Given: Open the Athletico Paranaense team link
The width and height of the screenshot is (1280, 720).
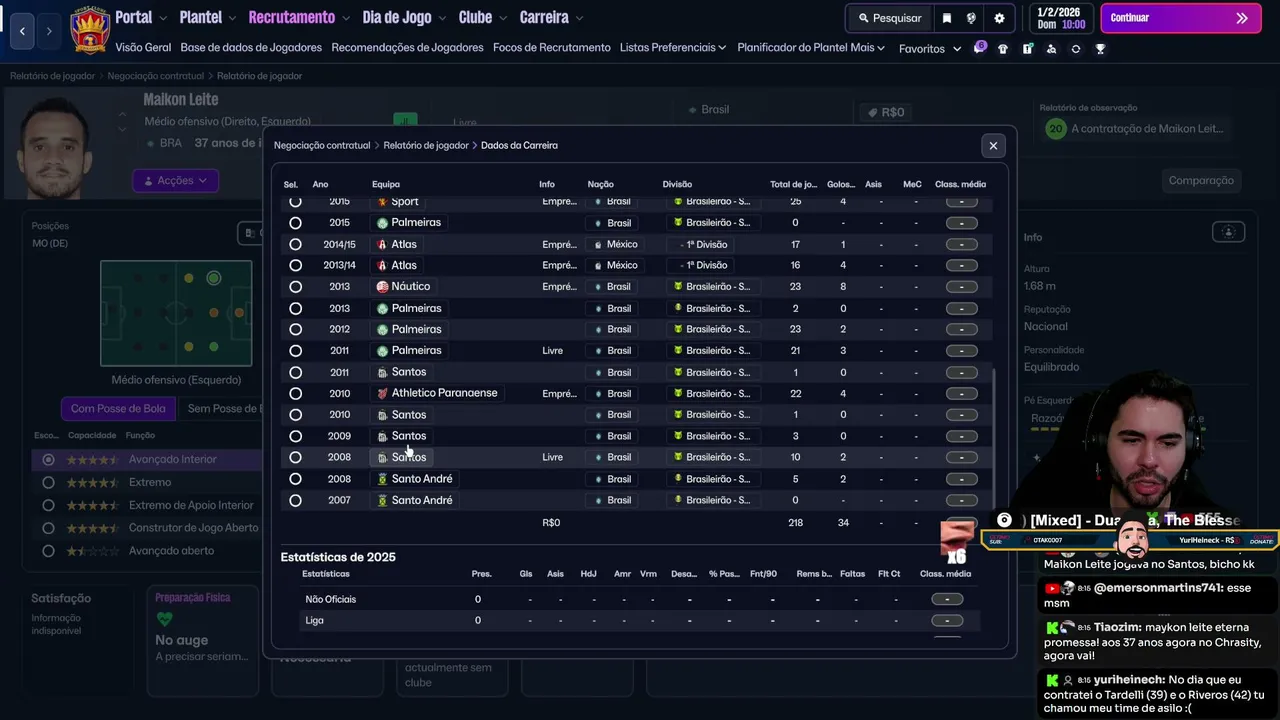Looking at the screenshot, I should [x=444, y=393].
